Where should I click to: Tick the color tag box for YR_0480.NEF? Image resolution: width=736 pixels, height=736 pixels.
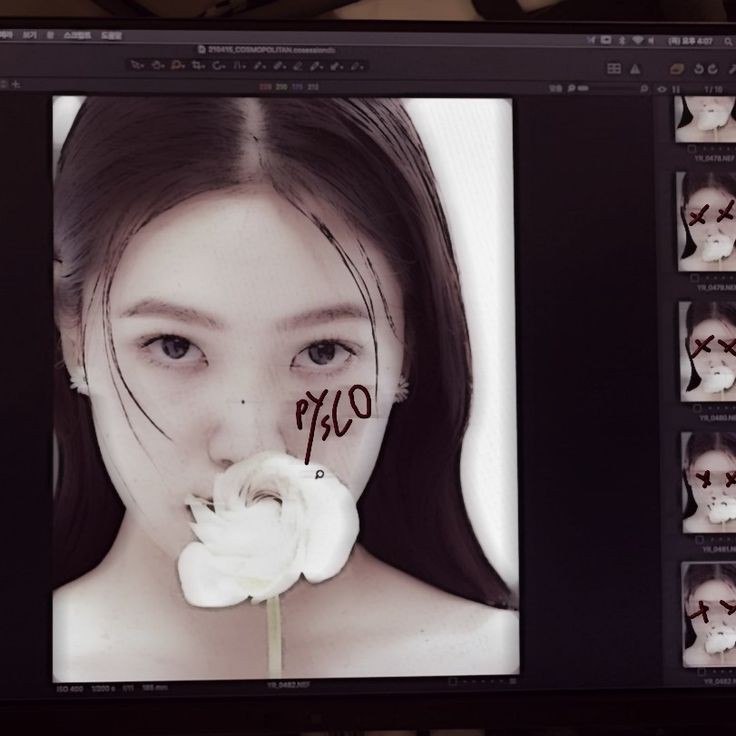pyautogui.click(x=697, y=408)
